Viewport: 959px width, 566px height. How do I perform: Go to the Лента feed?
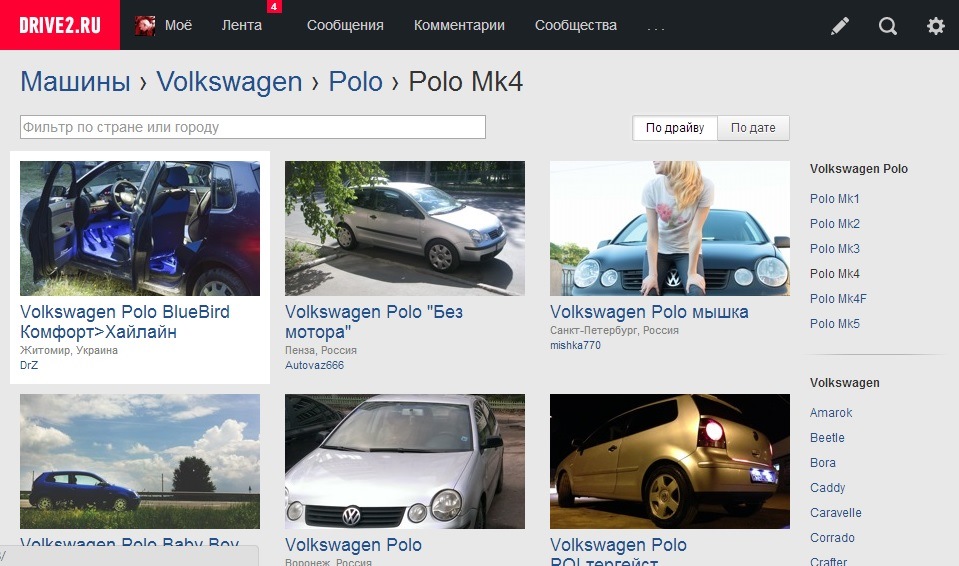tap(242, 25)
